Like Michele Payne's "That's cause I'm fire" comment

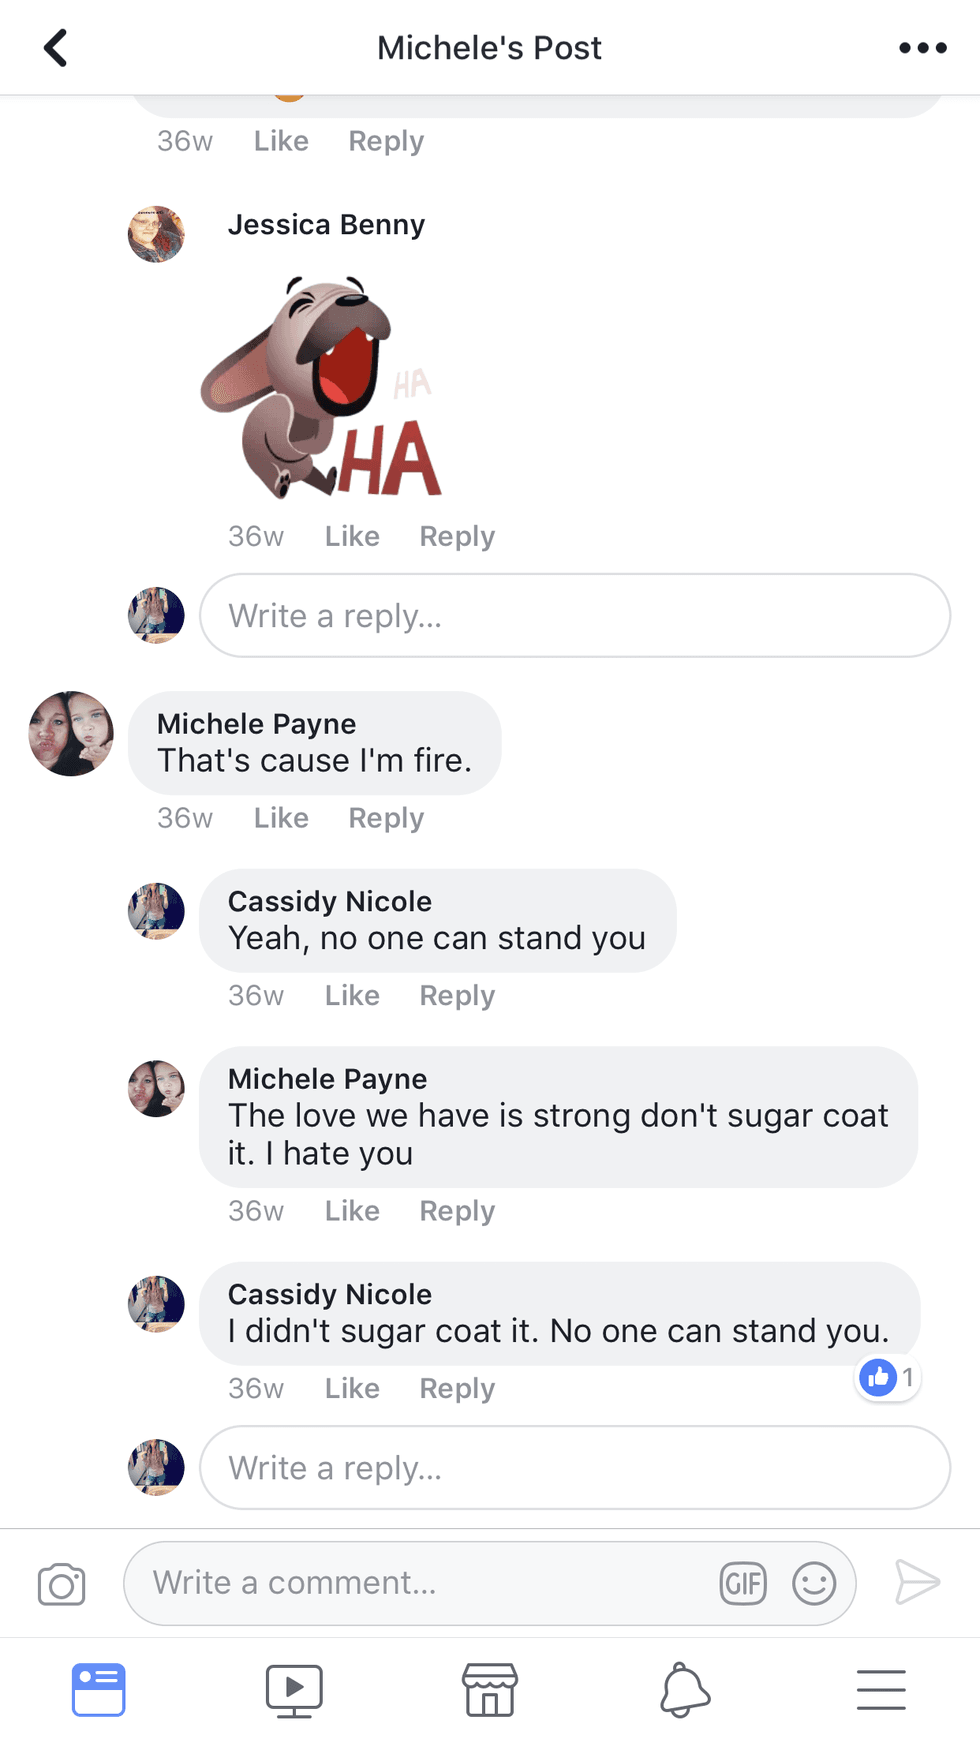click(x=281, y=819)
